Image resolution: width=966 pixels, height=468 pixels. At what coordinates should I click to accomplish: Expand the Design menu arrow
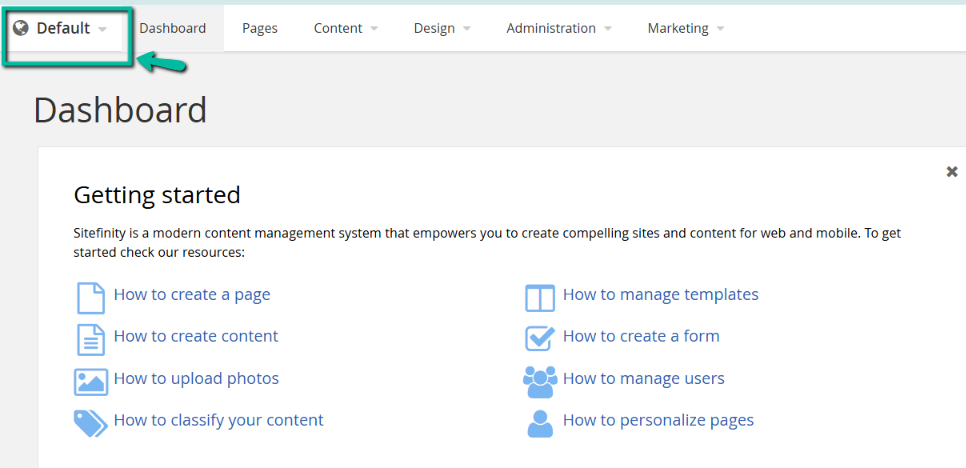[x=466, y=29]
